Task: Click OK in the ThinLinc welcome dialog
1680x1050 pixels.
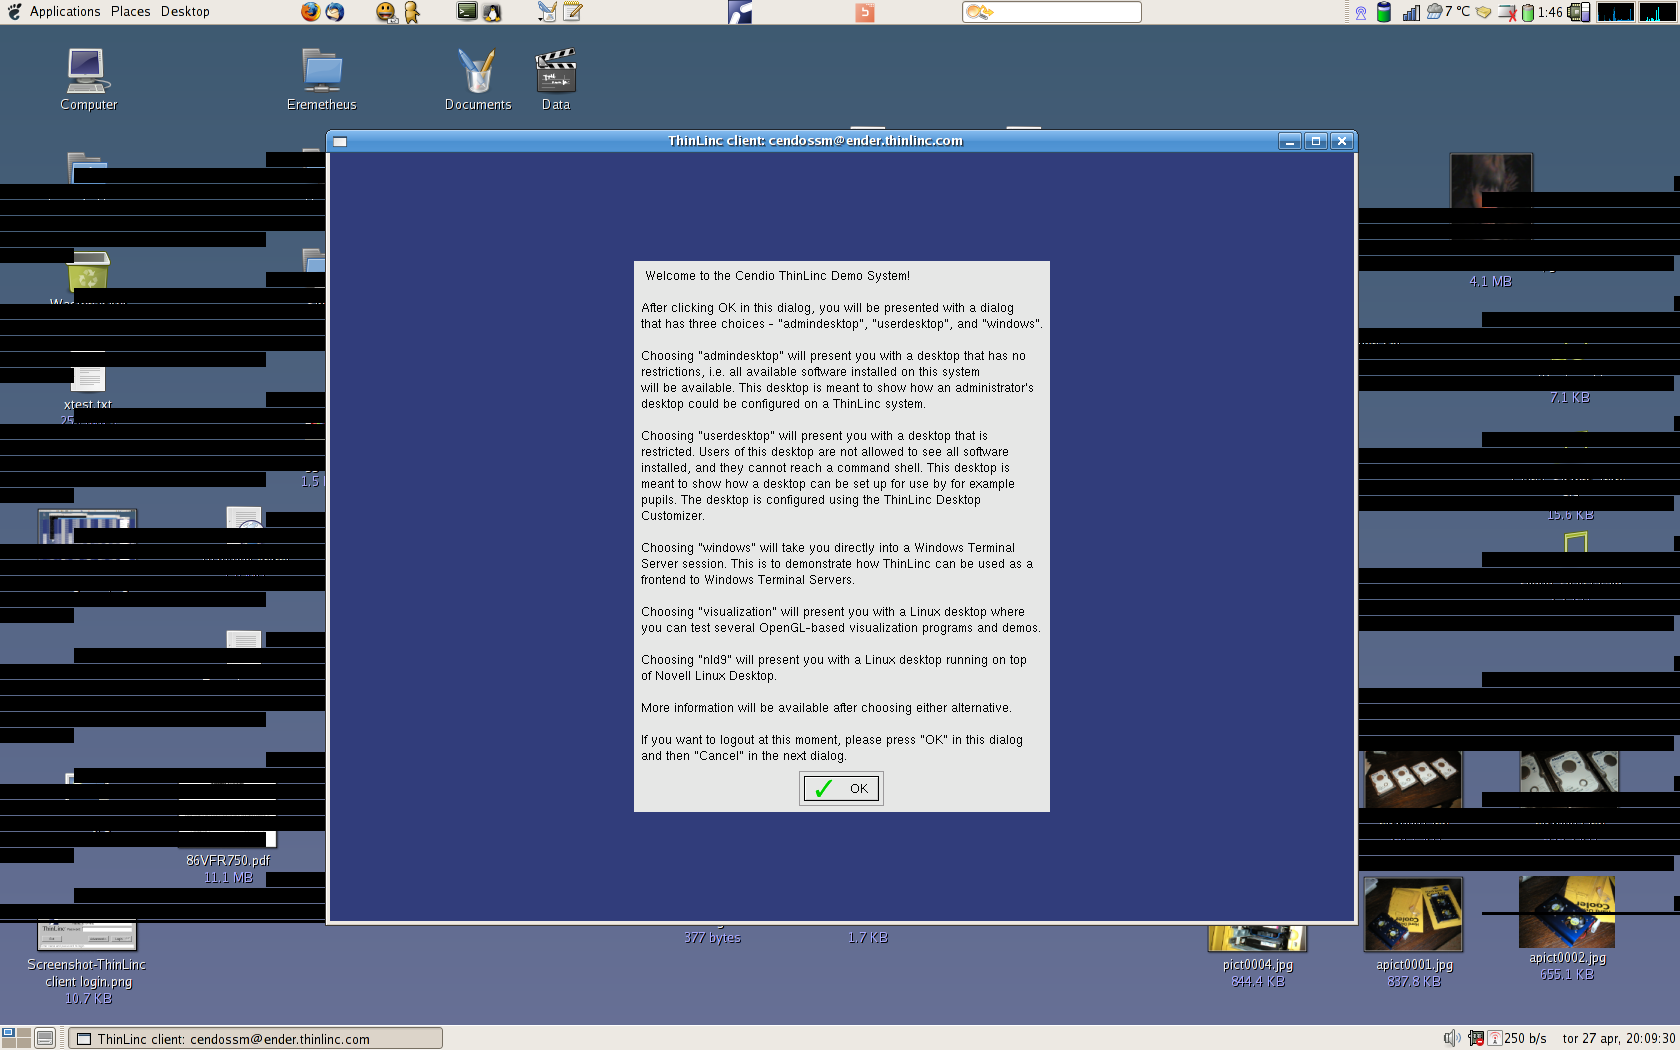Action: (x=841, y=789)
